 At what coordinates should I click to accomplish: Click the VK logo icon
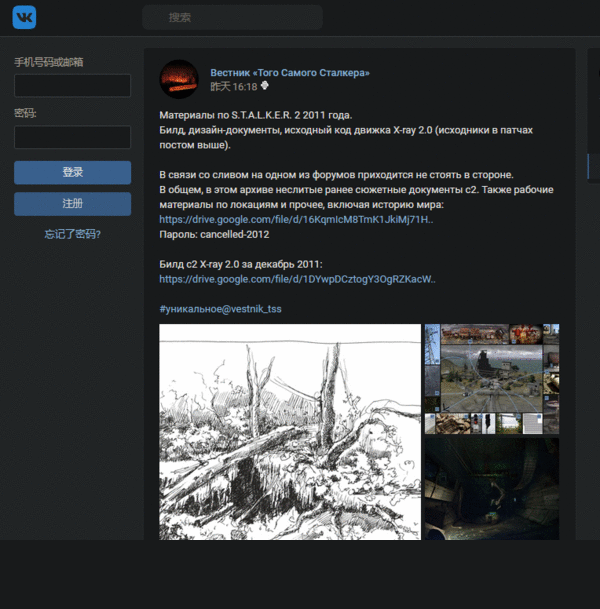[x=24, y=17]
